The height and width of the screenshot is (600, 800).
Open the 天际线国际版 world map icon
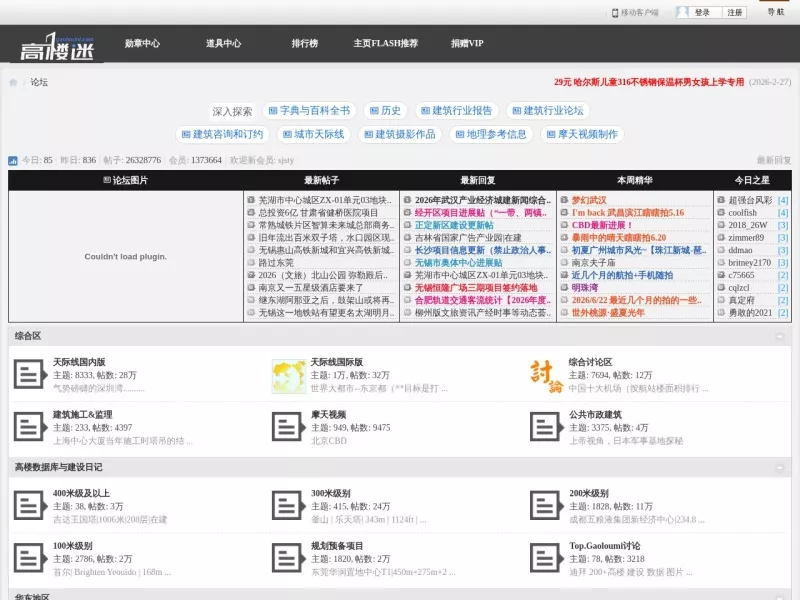coord(289,376)
